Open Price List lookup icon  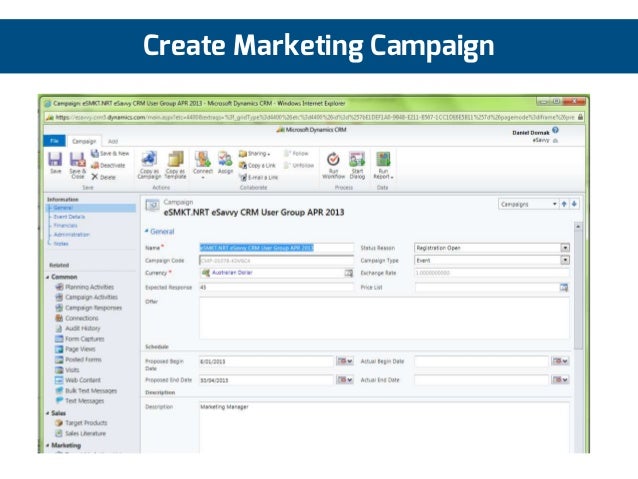click(564, 288)
